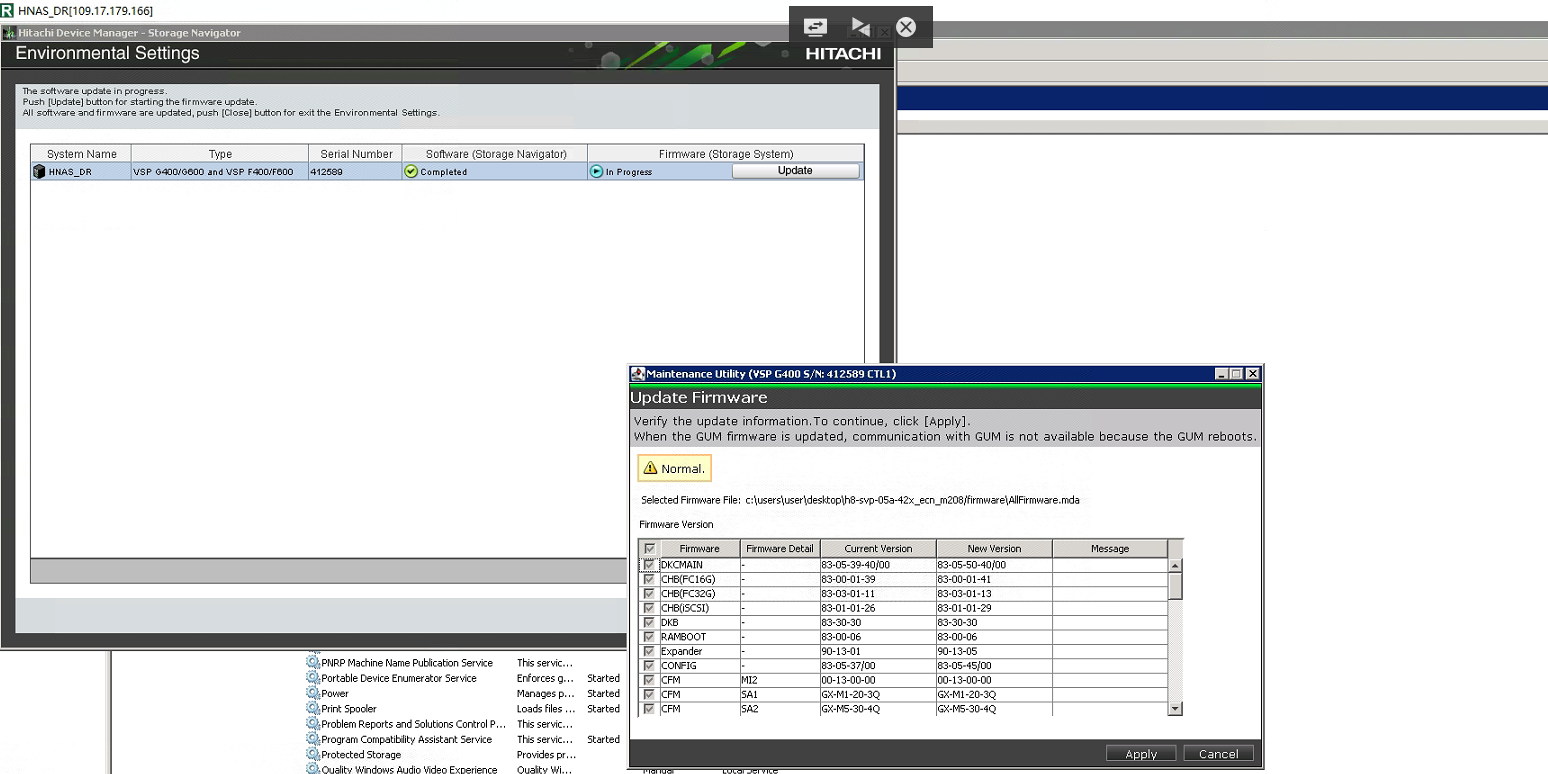
Task: Click the Print Spooler service gear icon
Action: pyautogui.click(x=313, y=709)
